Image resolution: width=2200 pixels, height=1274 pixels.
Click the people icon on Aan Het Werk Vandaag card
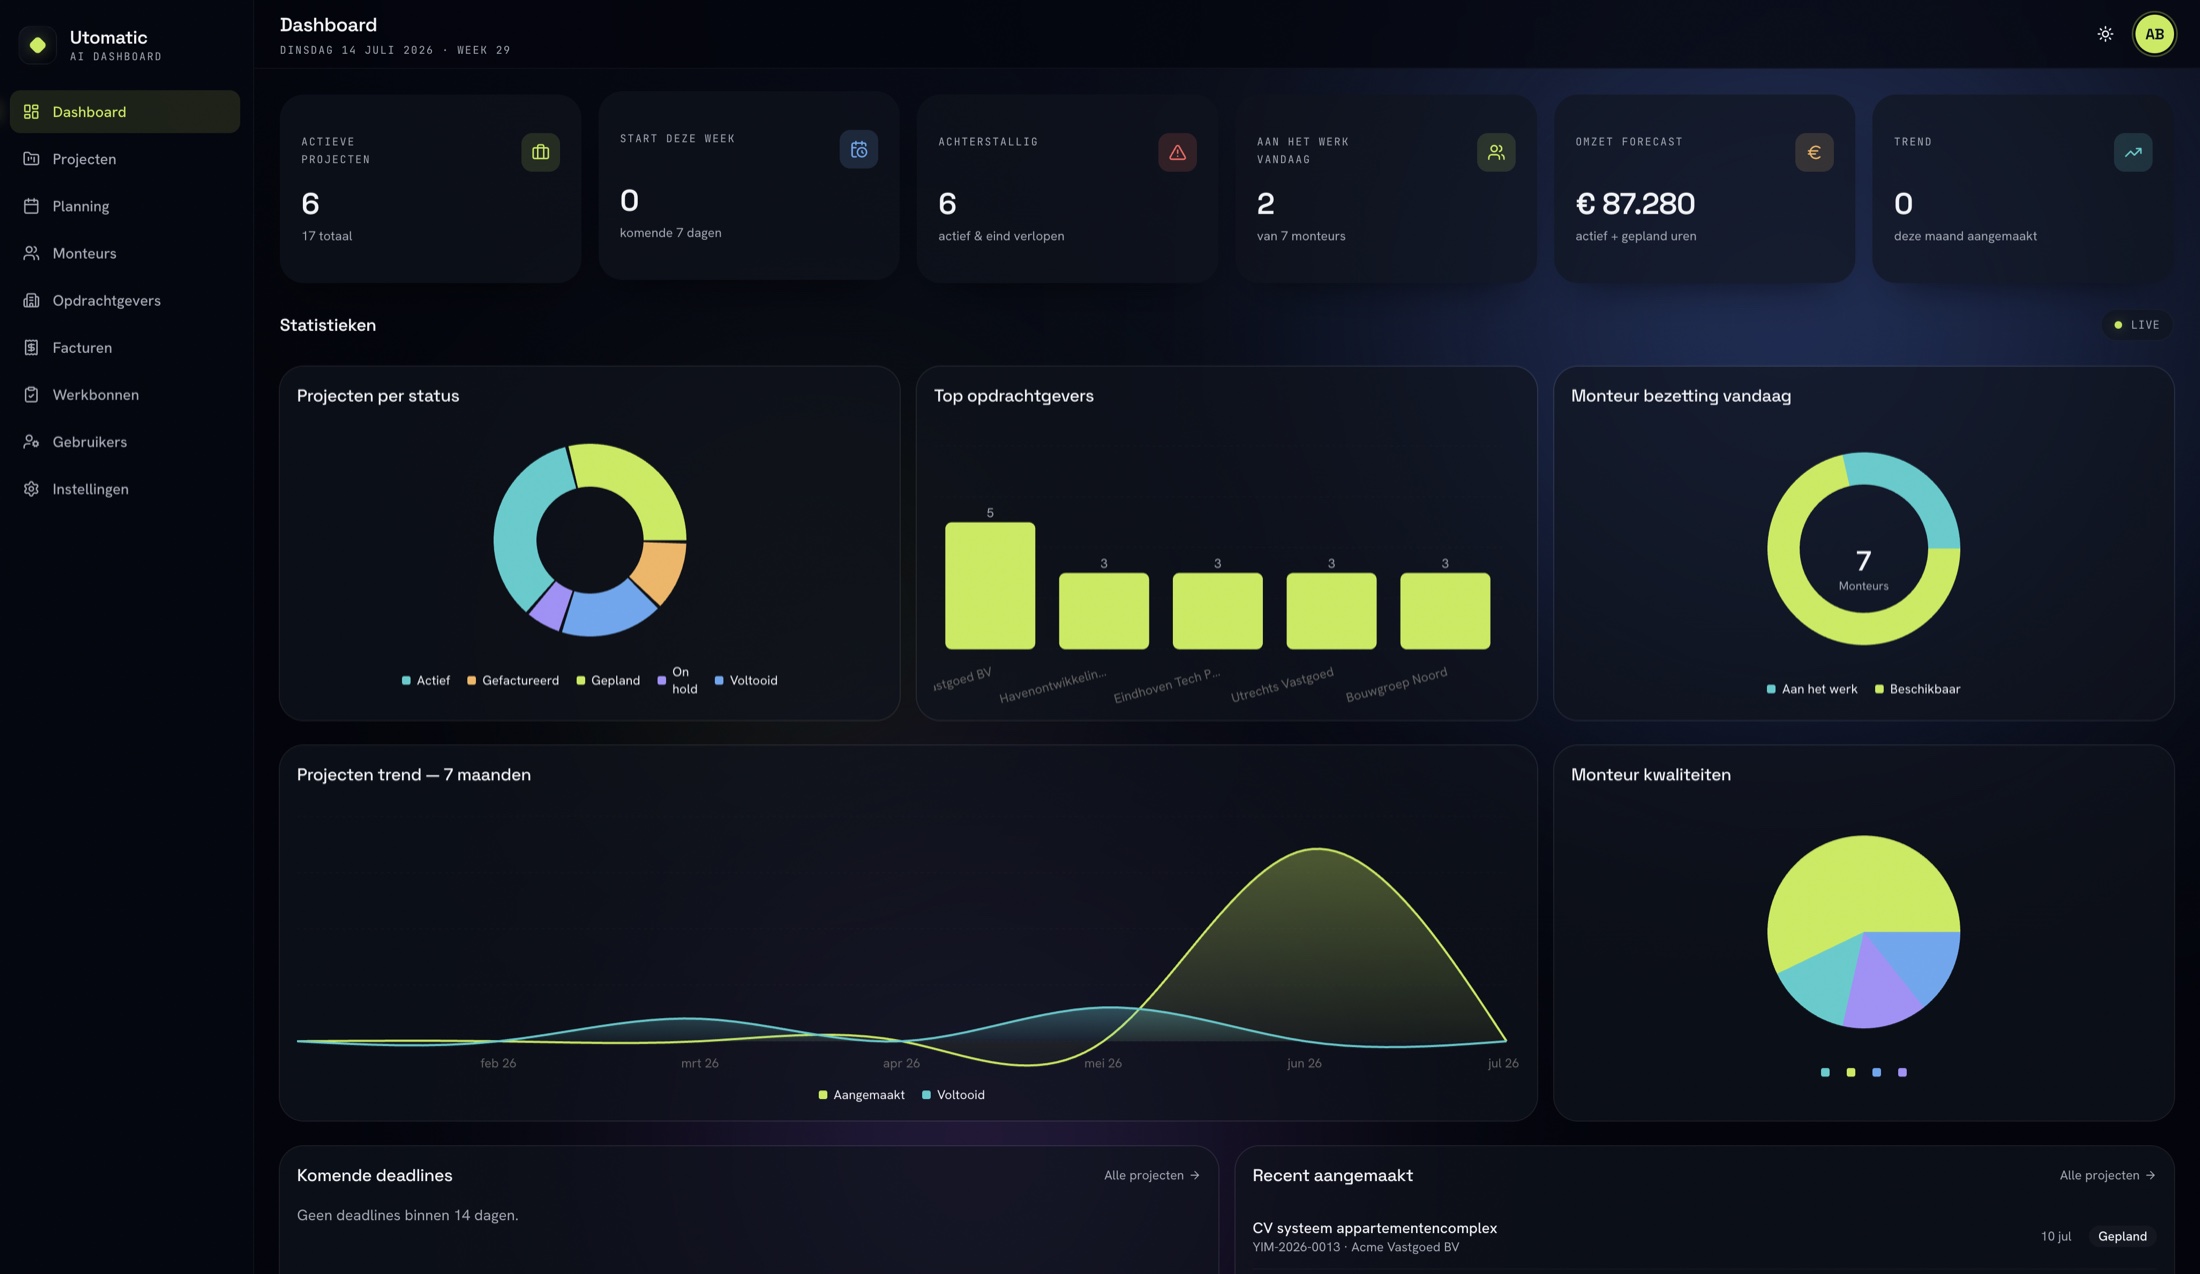pyautogui.click(x=1496, y=152)
